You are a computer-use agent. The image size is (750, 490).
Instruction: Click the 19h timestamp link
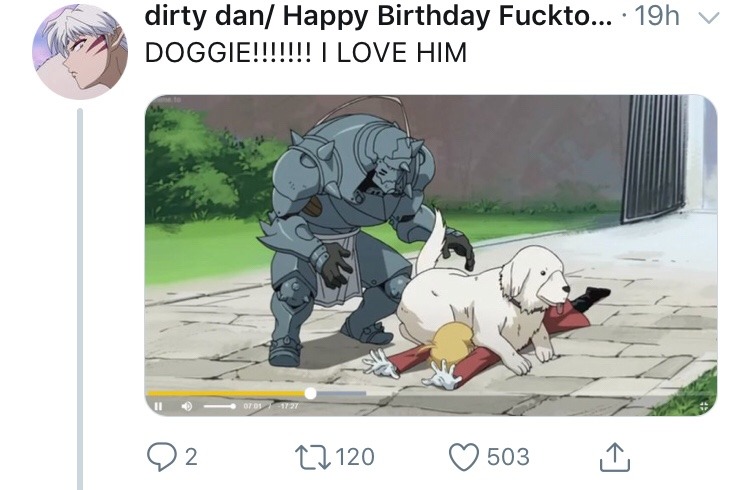(x=658, y=17)
